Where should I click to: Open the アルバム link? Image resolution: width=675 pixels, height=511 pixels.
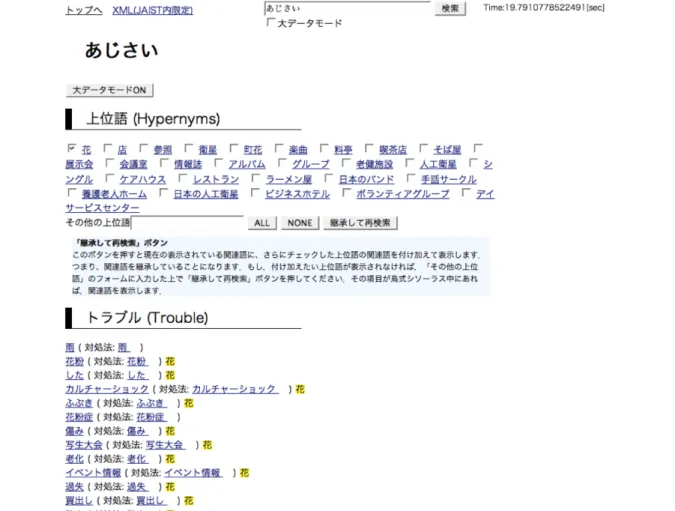[247, 164]
